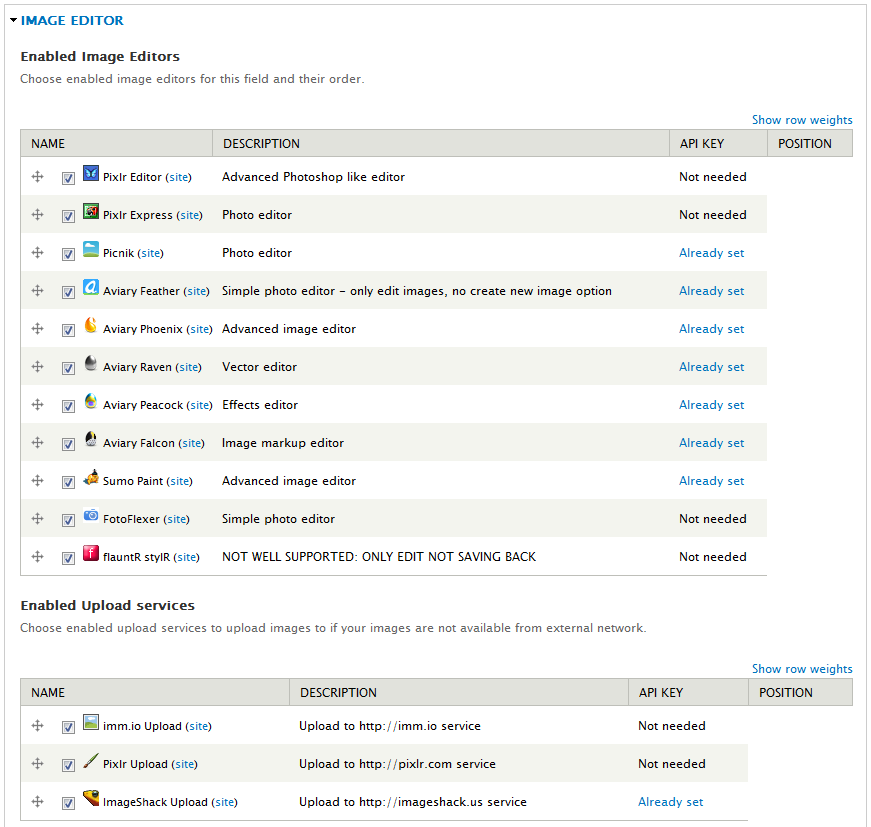Open Already set API key for Picnik
871x827 pixels.
[712, 253]
